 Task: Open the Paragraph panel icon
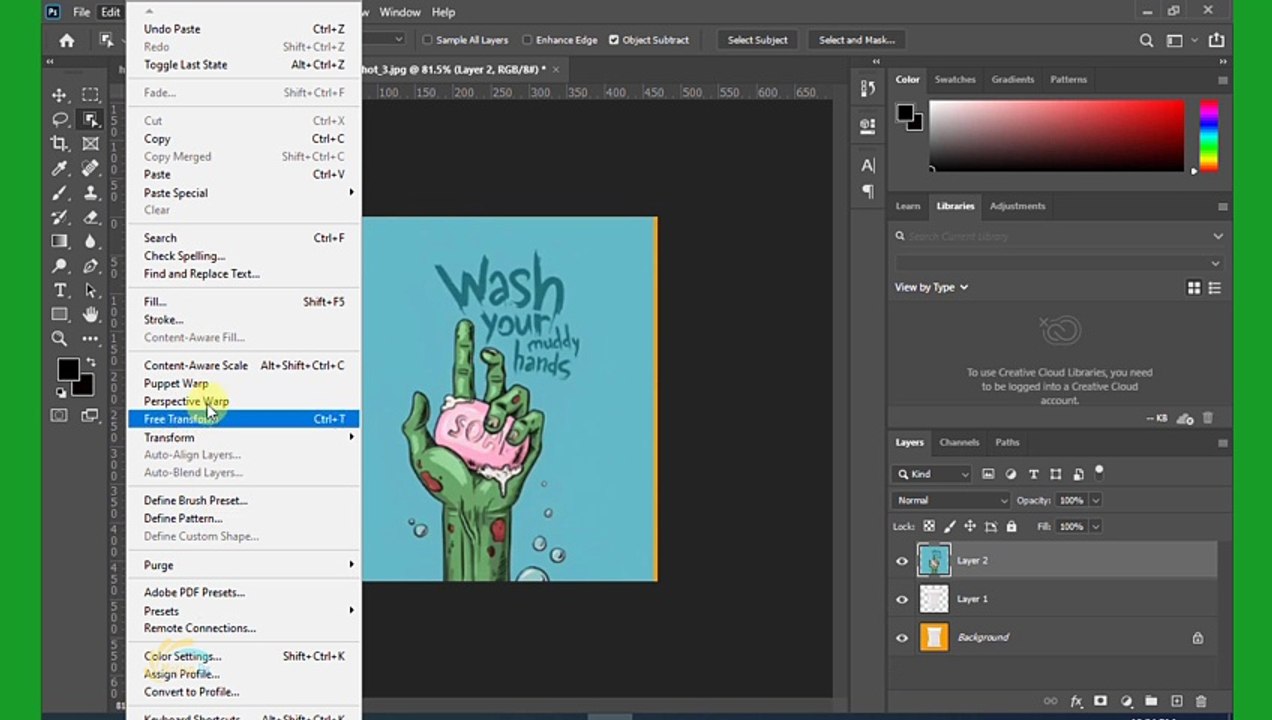867,191
